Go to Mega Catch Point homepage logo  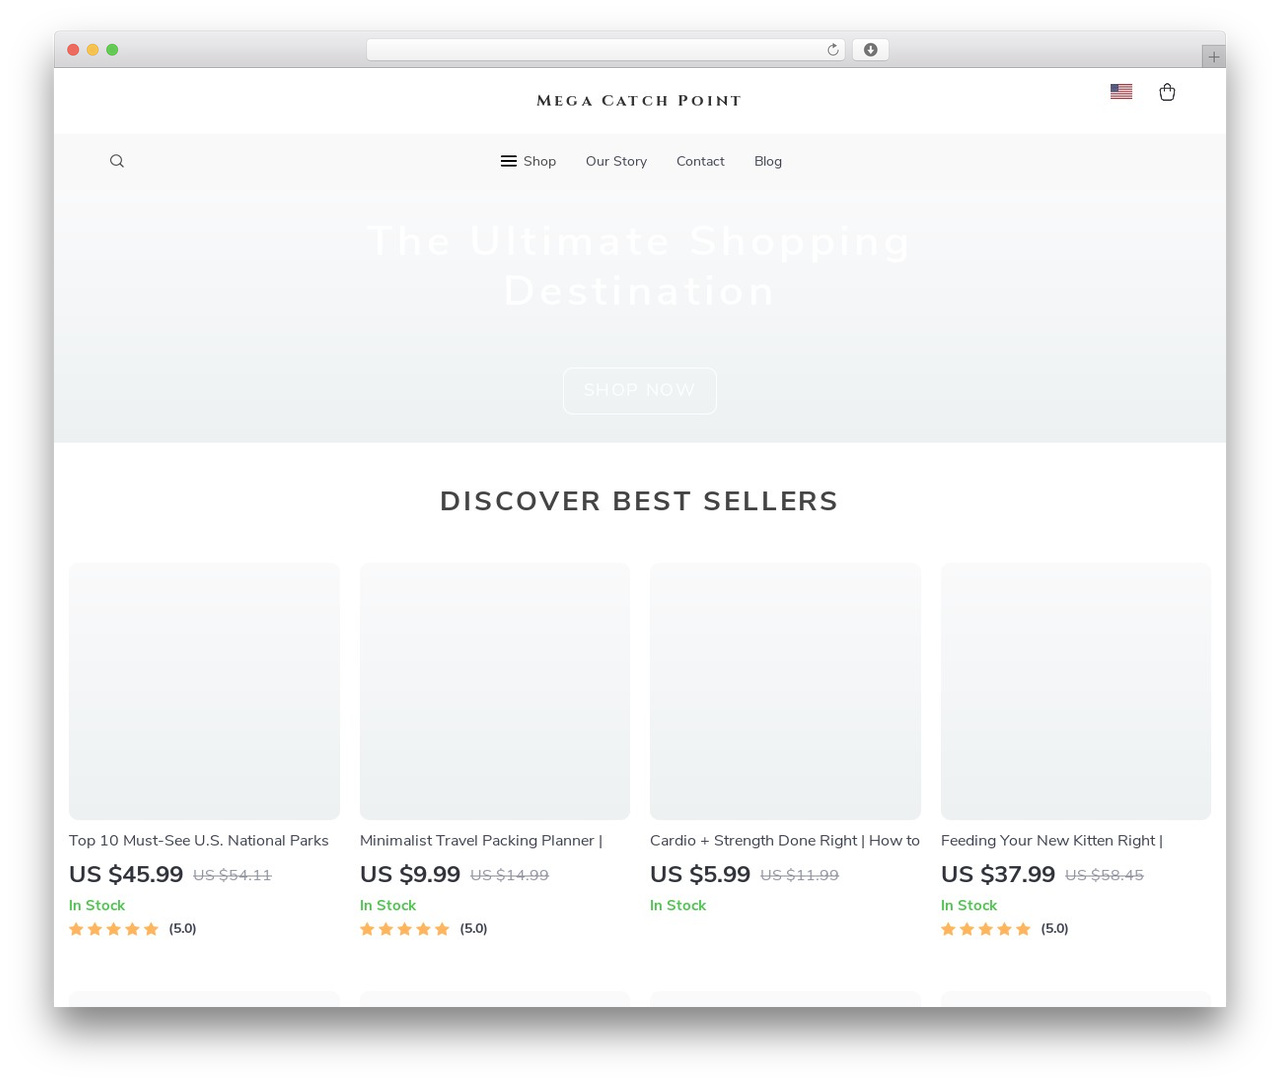(x=639, y=101)
